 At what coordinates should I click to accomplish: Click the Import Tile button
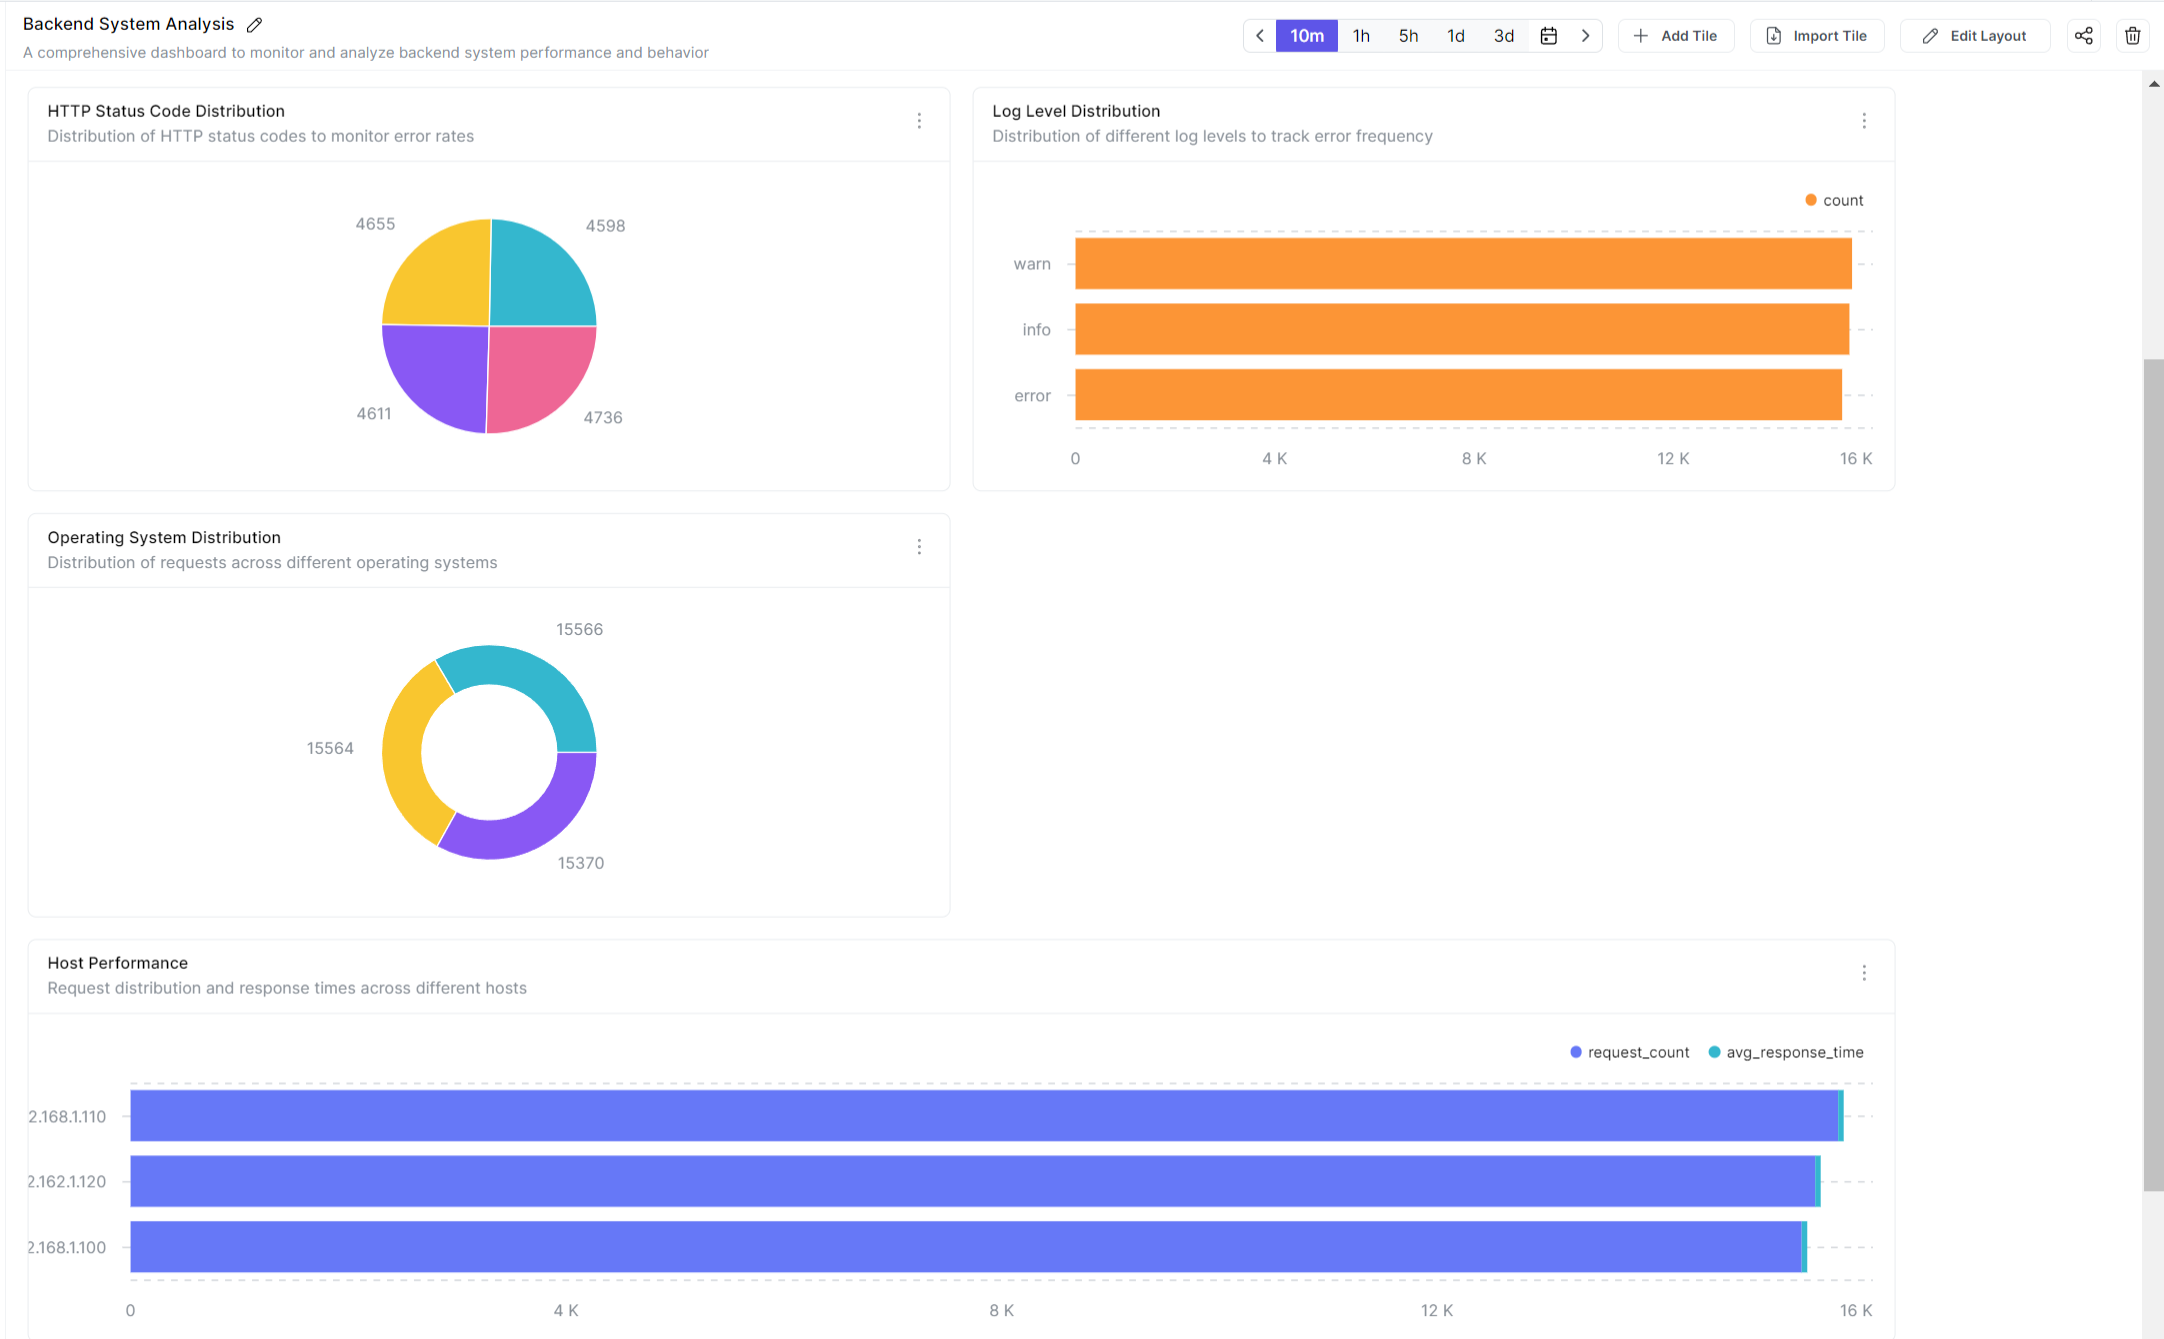point(1817,36)
